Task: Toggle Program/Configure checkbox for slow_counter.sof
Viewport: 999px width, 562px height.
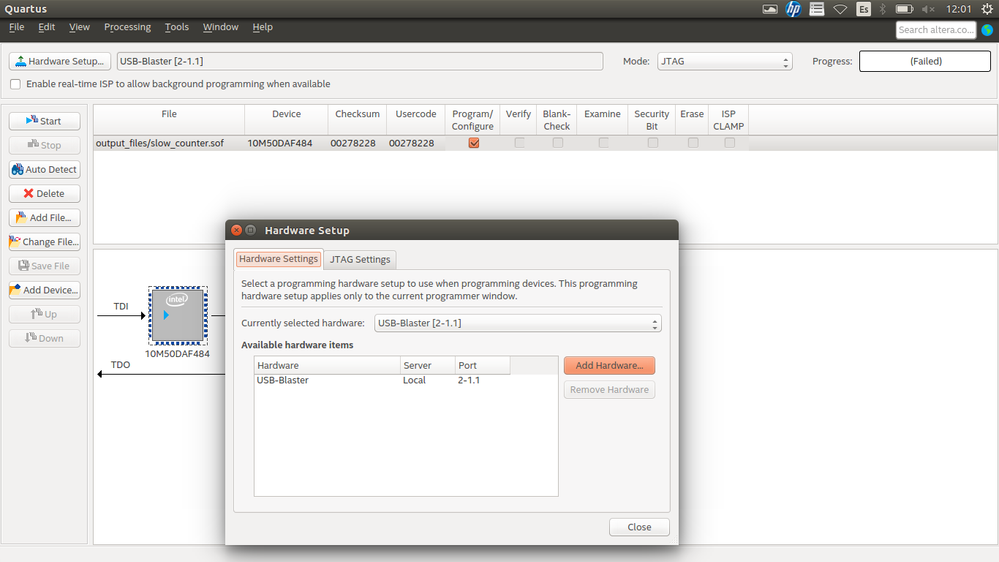Action: coord(473,143)
